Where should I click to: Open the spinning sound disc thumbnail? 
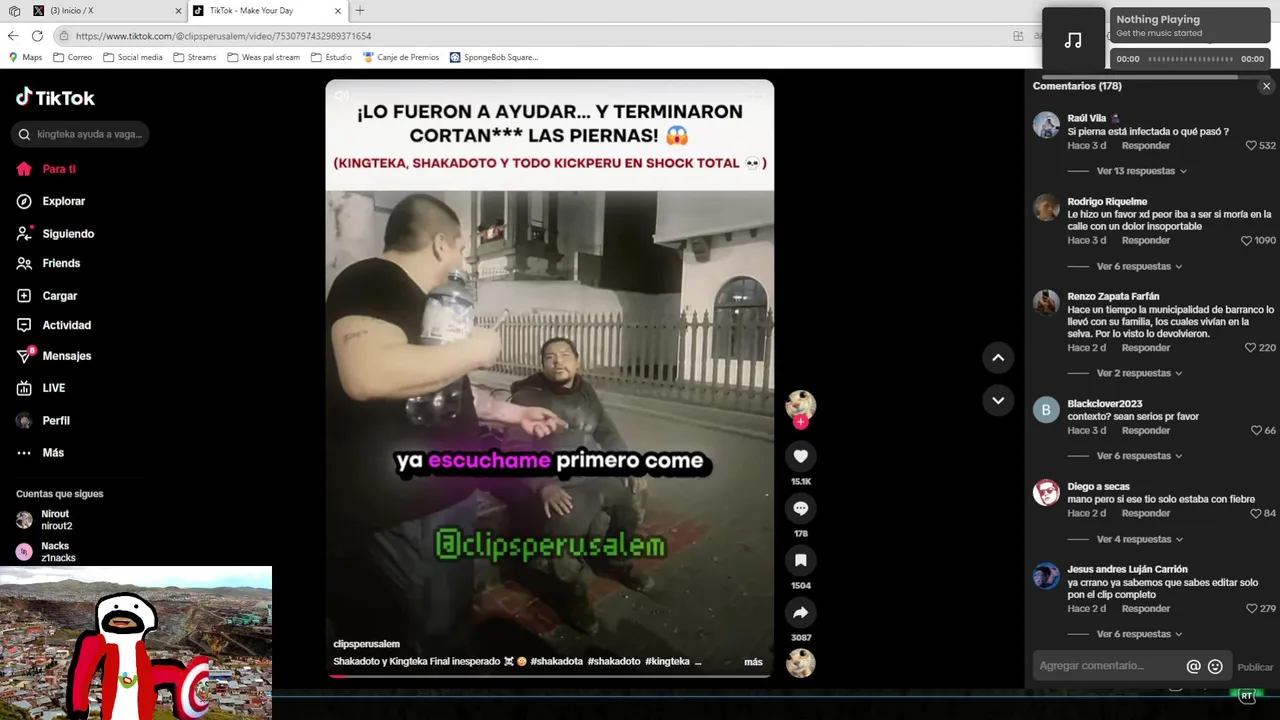[x=800, y=663]
